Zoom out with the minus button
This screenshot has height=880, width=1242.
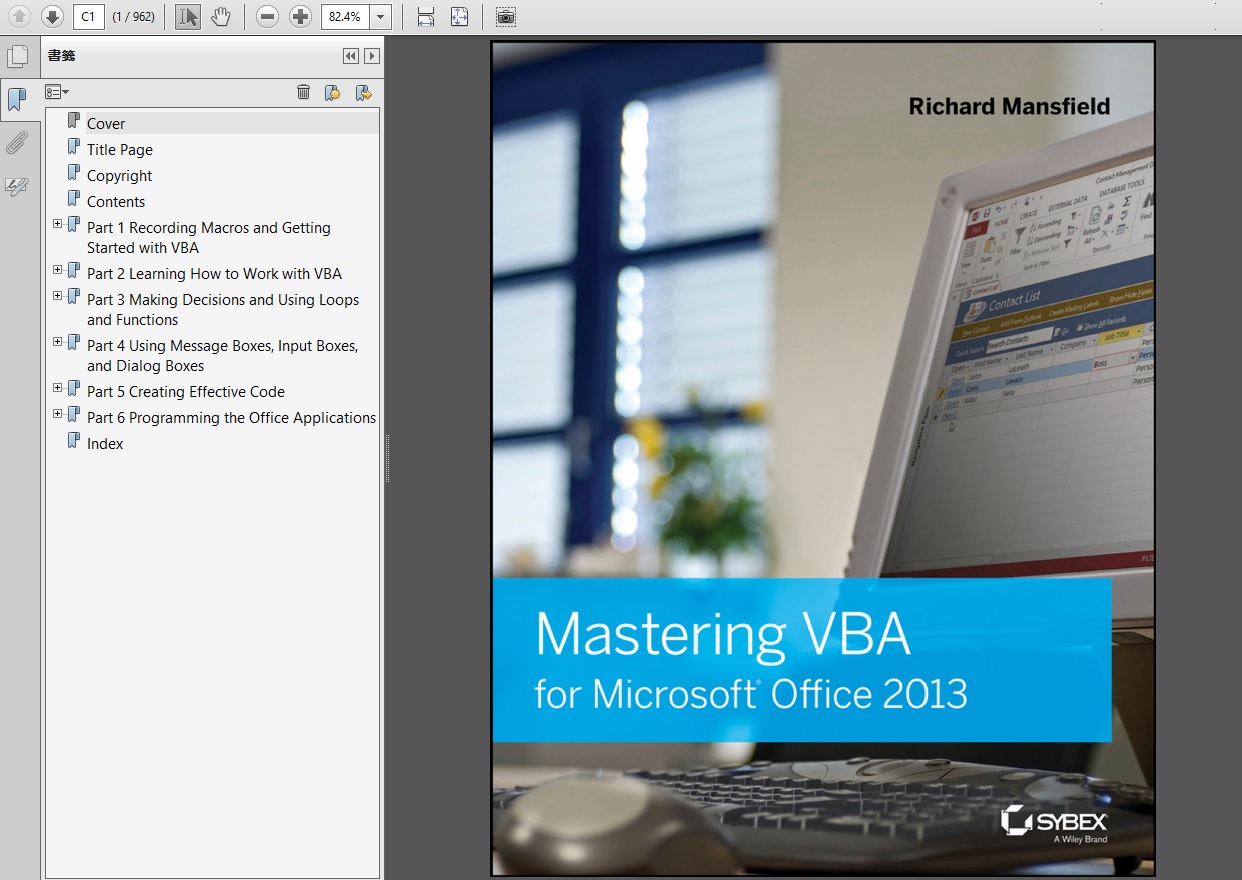point(267,16)
